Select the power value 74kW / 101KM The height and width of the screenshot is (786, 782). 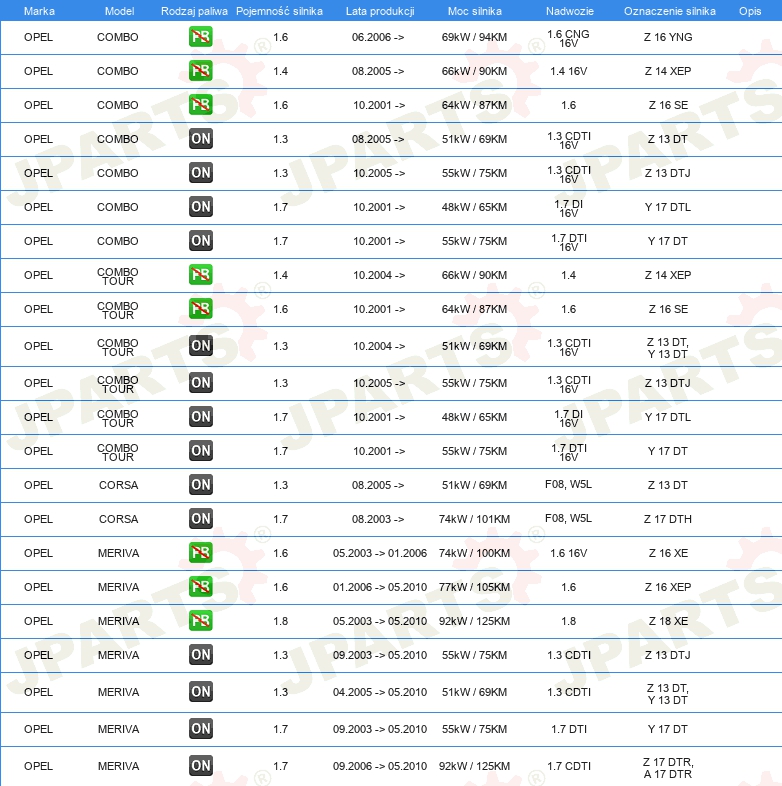tap(474, 519)
